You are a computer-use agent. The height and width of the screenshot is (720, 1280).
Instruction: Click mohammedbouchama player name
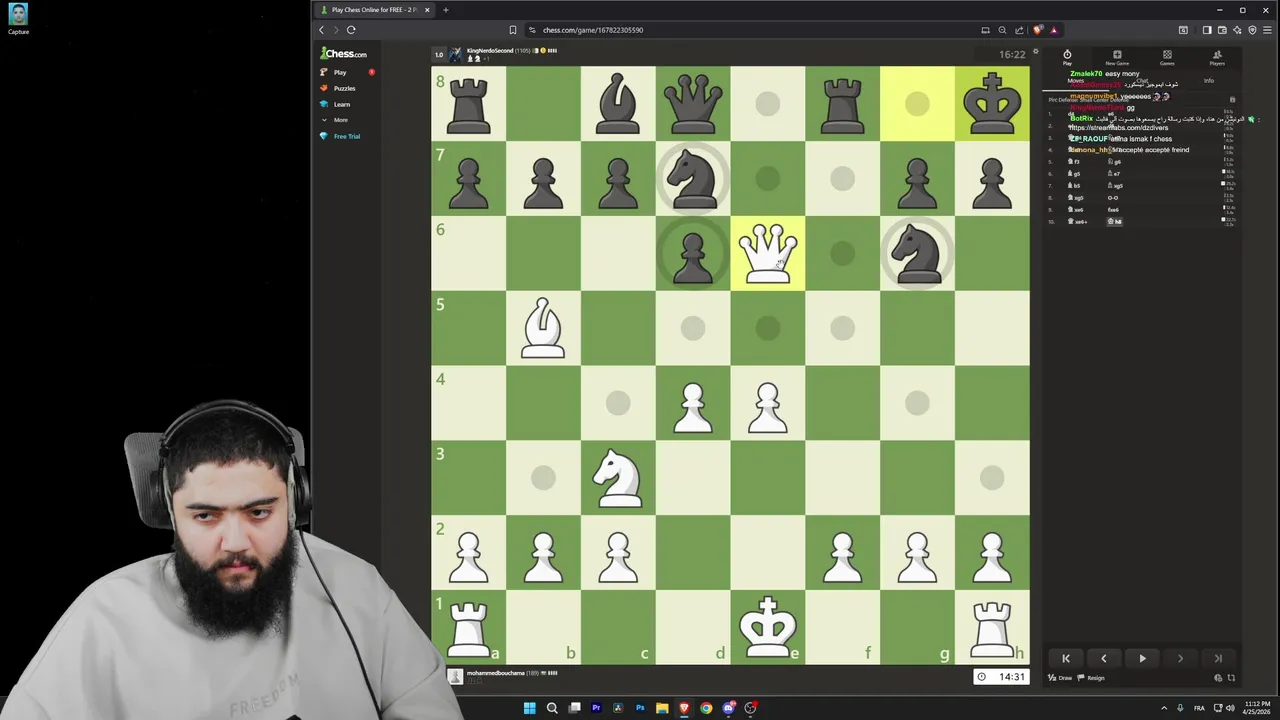pos(496,673)
